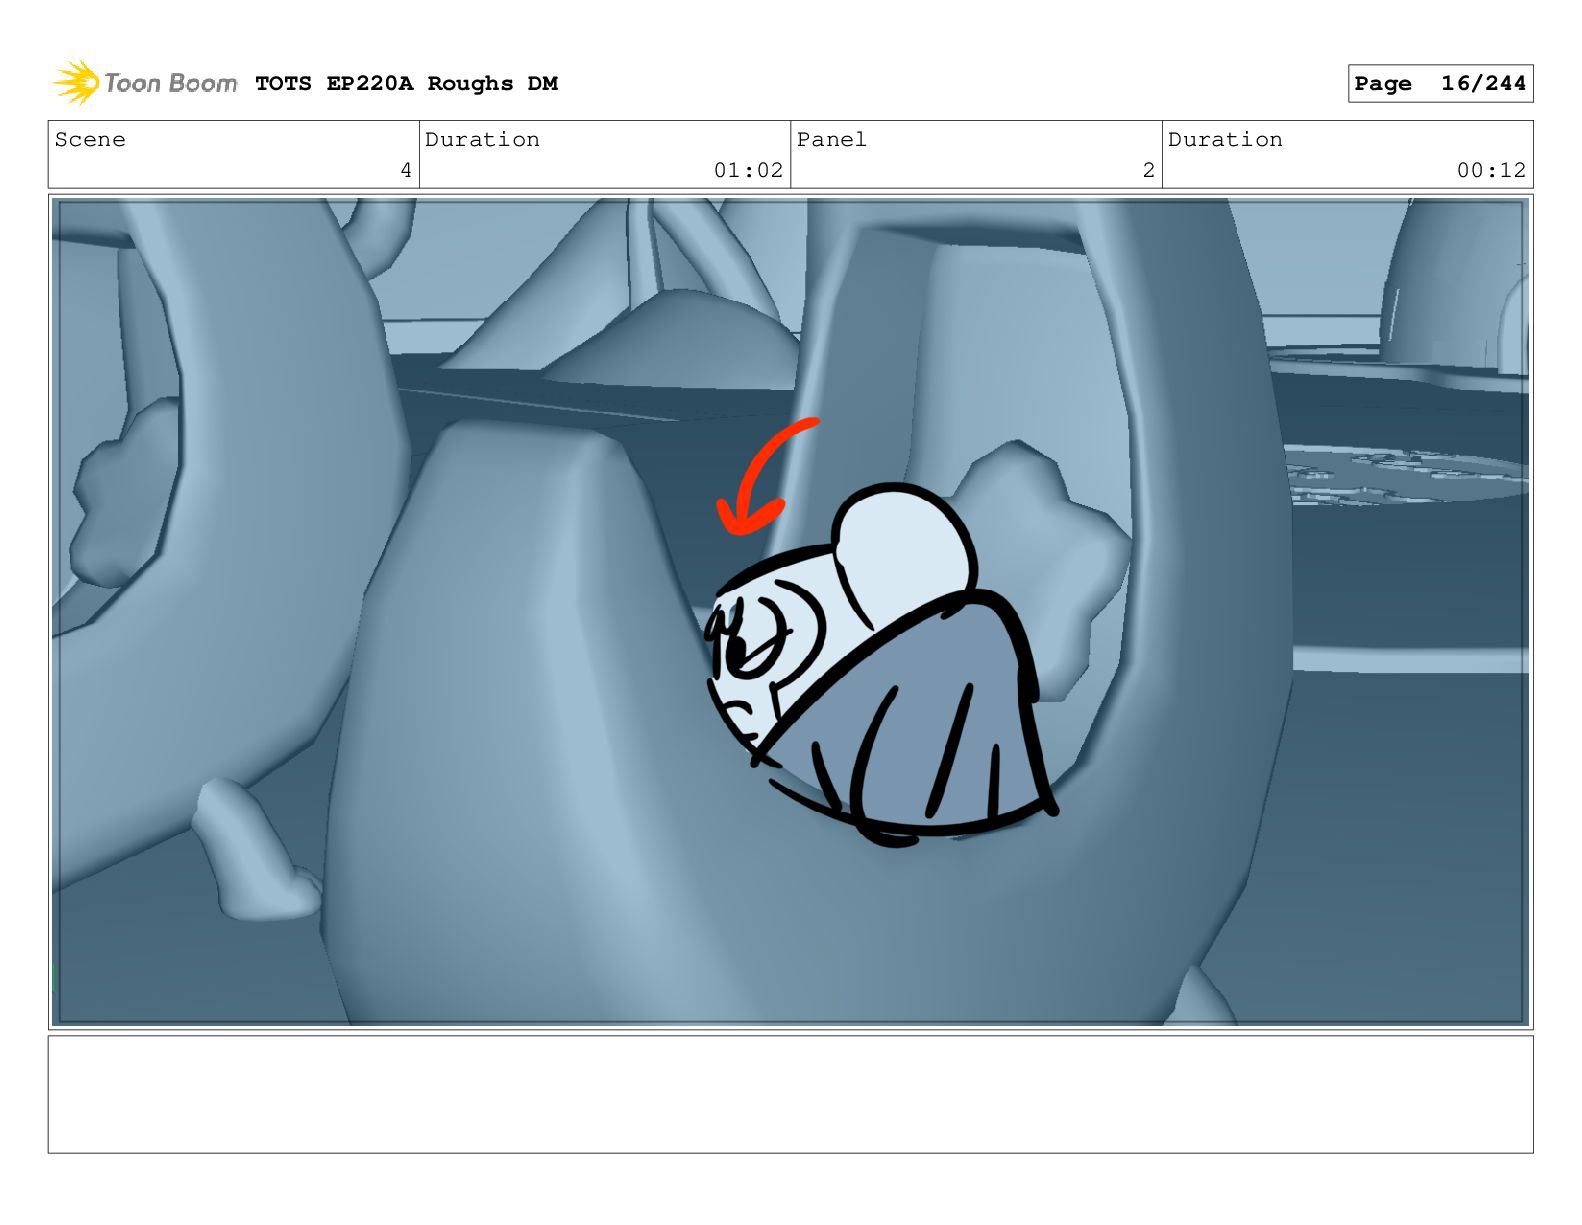1582x1225 pixels.
Task: Click the scene duration value '01:02'
Action: coord(748,171)
